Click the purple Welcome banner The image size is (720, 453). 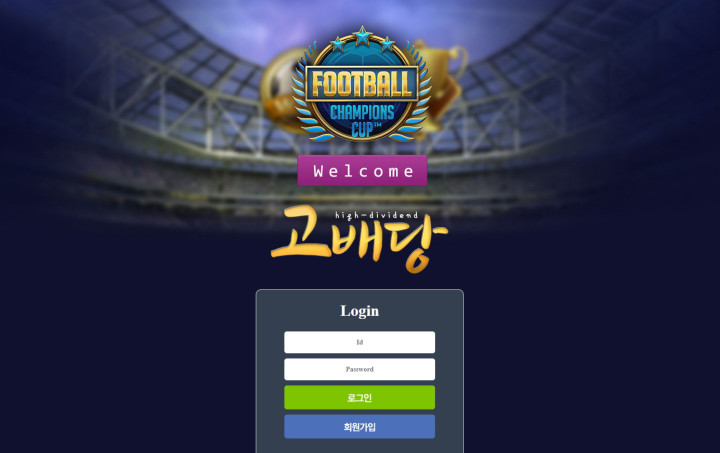(x=362, y=171)
